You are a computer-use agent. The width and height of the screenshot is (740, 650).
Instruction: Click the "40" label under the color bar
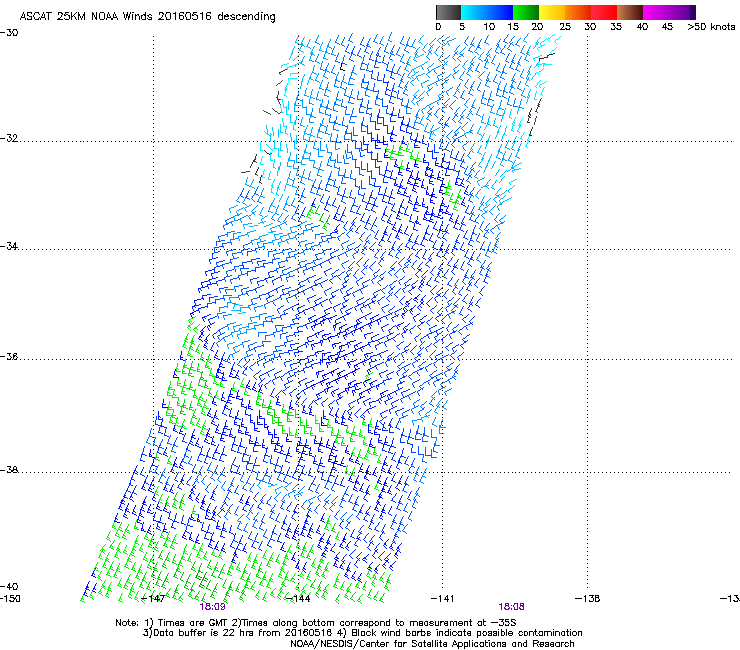point(642,26)
